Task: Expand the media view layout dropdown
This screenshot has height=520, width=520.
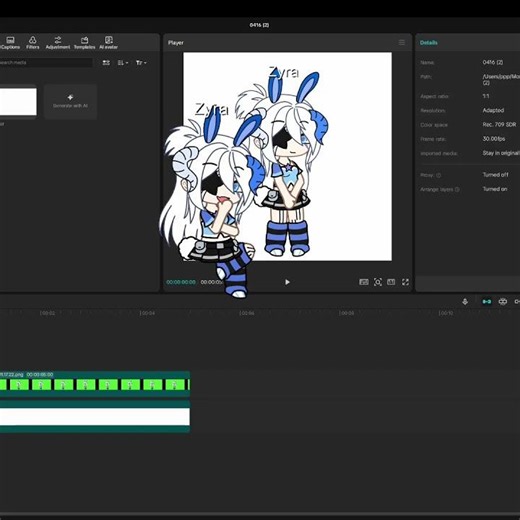Action: point(123,63)
